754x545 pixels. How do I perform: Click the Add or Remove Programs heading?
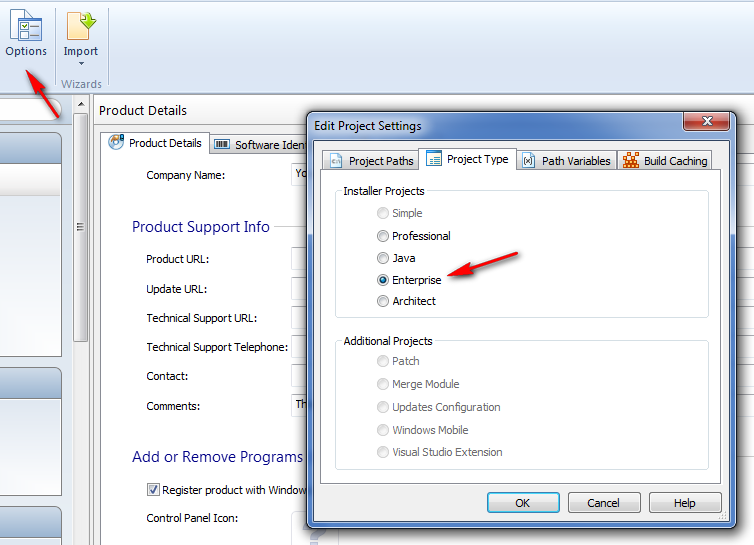217,456
